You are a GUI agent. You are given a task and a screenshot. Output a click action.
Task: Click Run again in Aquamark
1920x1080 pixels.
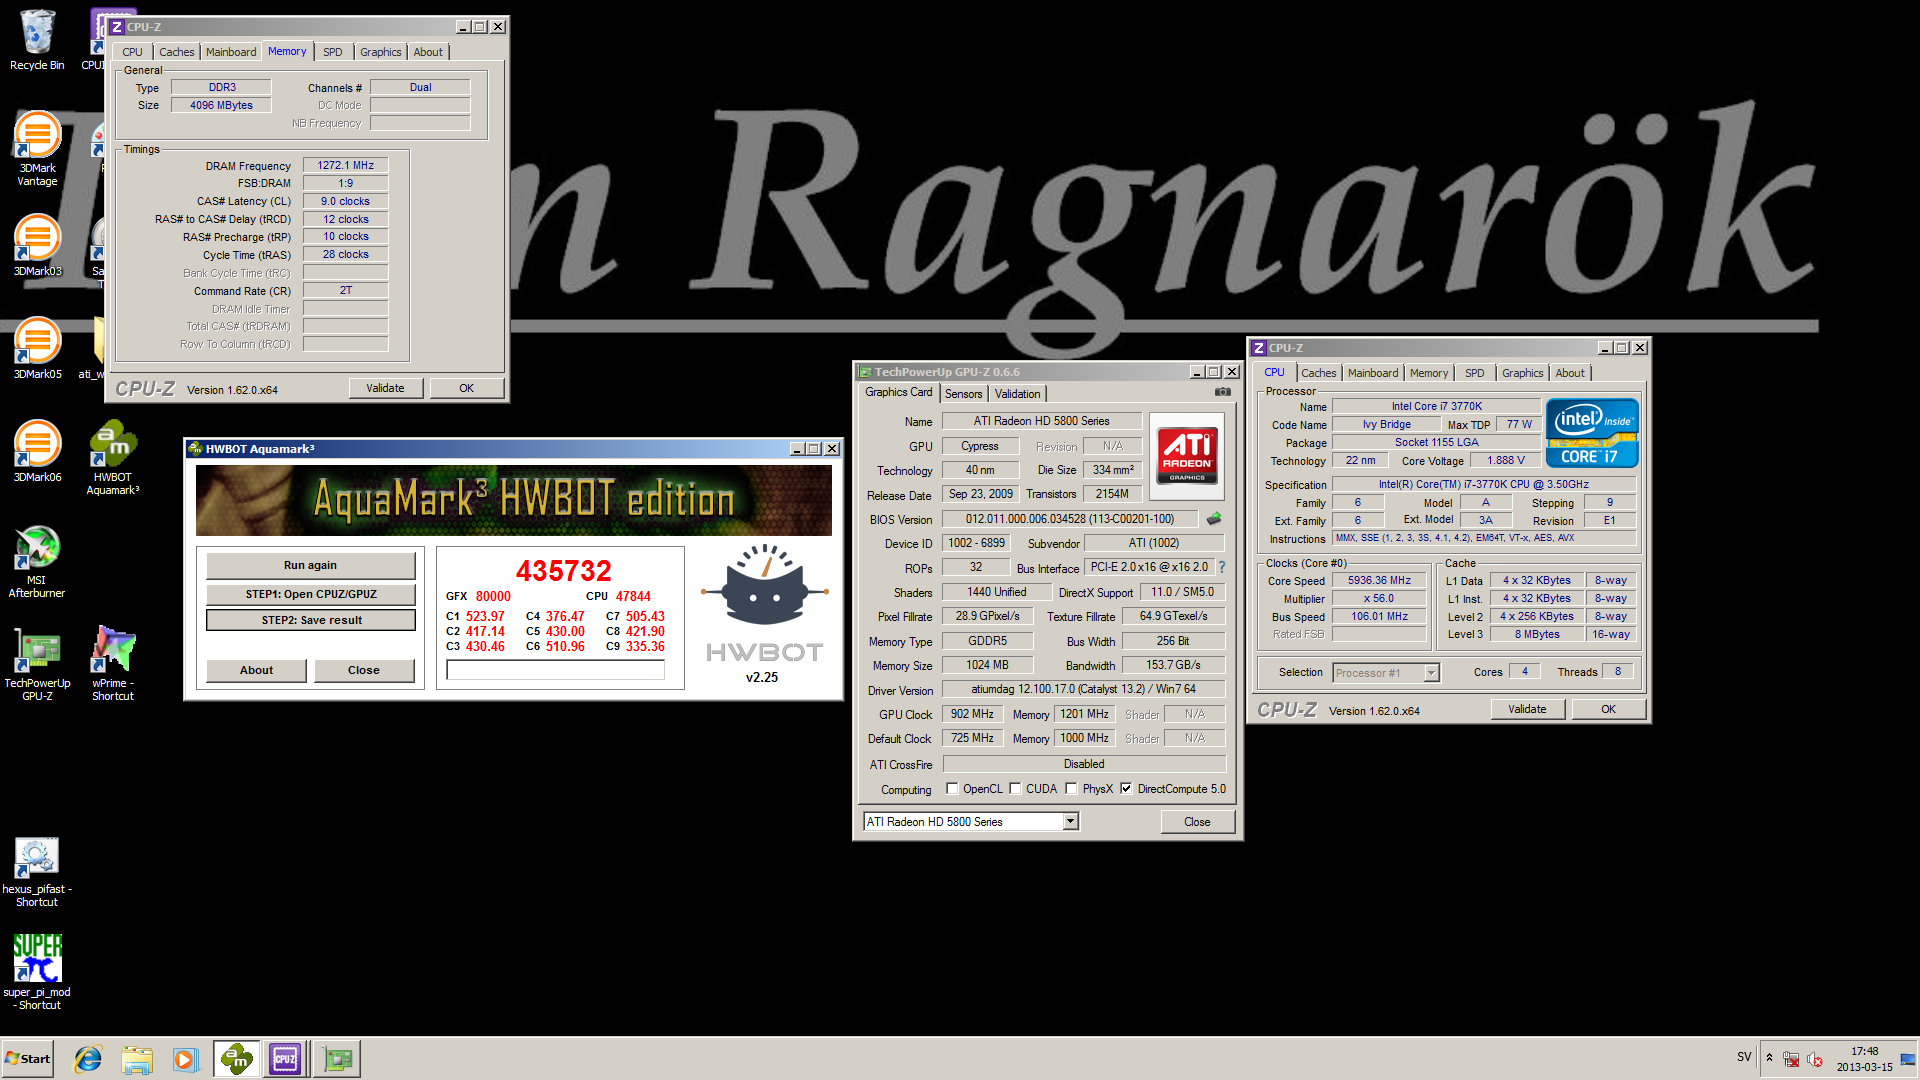tap(310, 565)
